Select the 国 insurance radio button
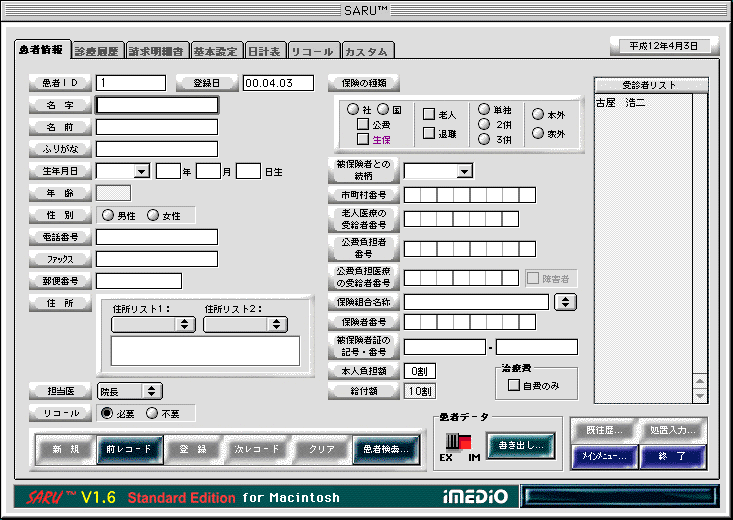Screen dimensions: 733x520 [x=383, y=109]
